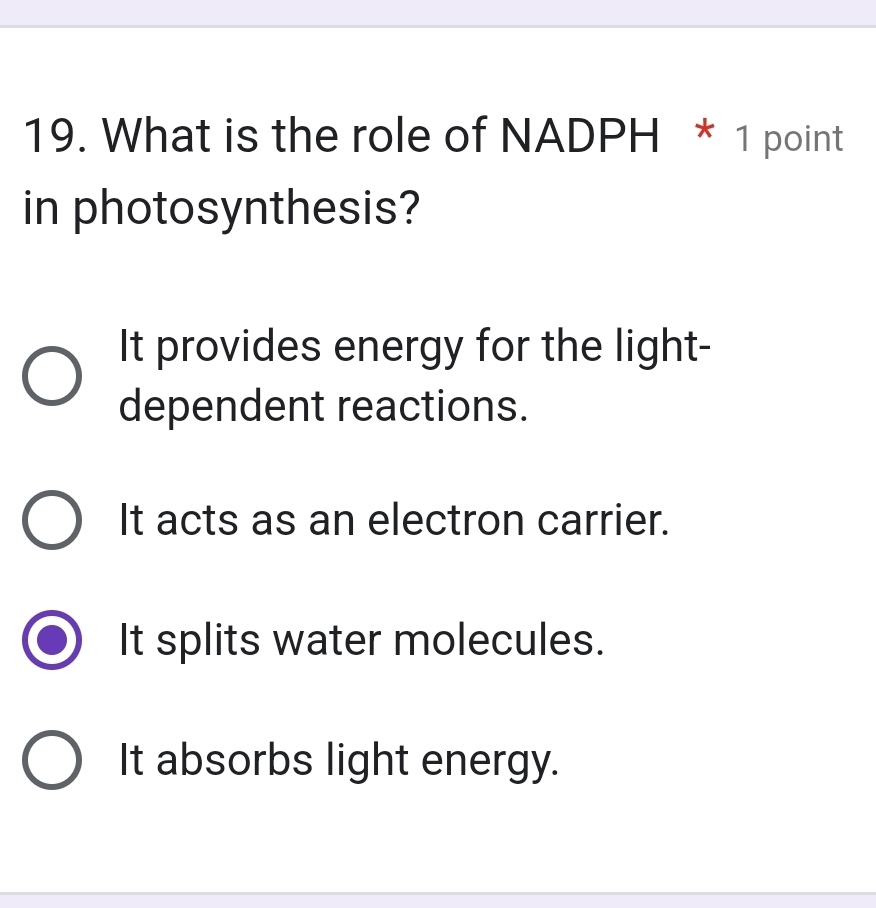Click the 'It splits water molecules.' answer text

tap(361, 640)
